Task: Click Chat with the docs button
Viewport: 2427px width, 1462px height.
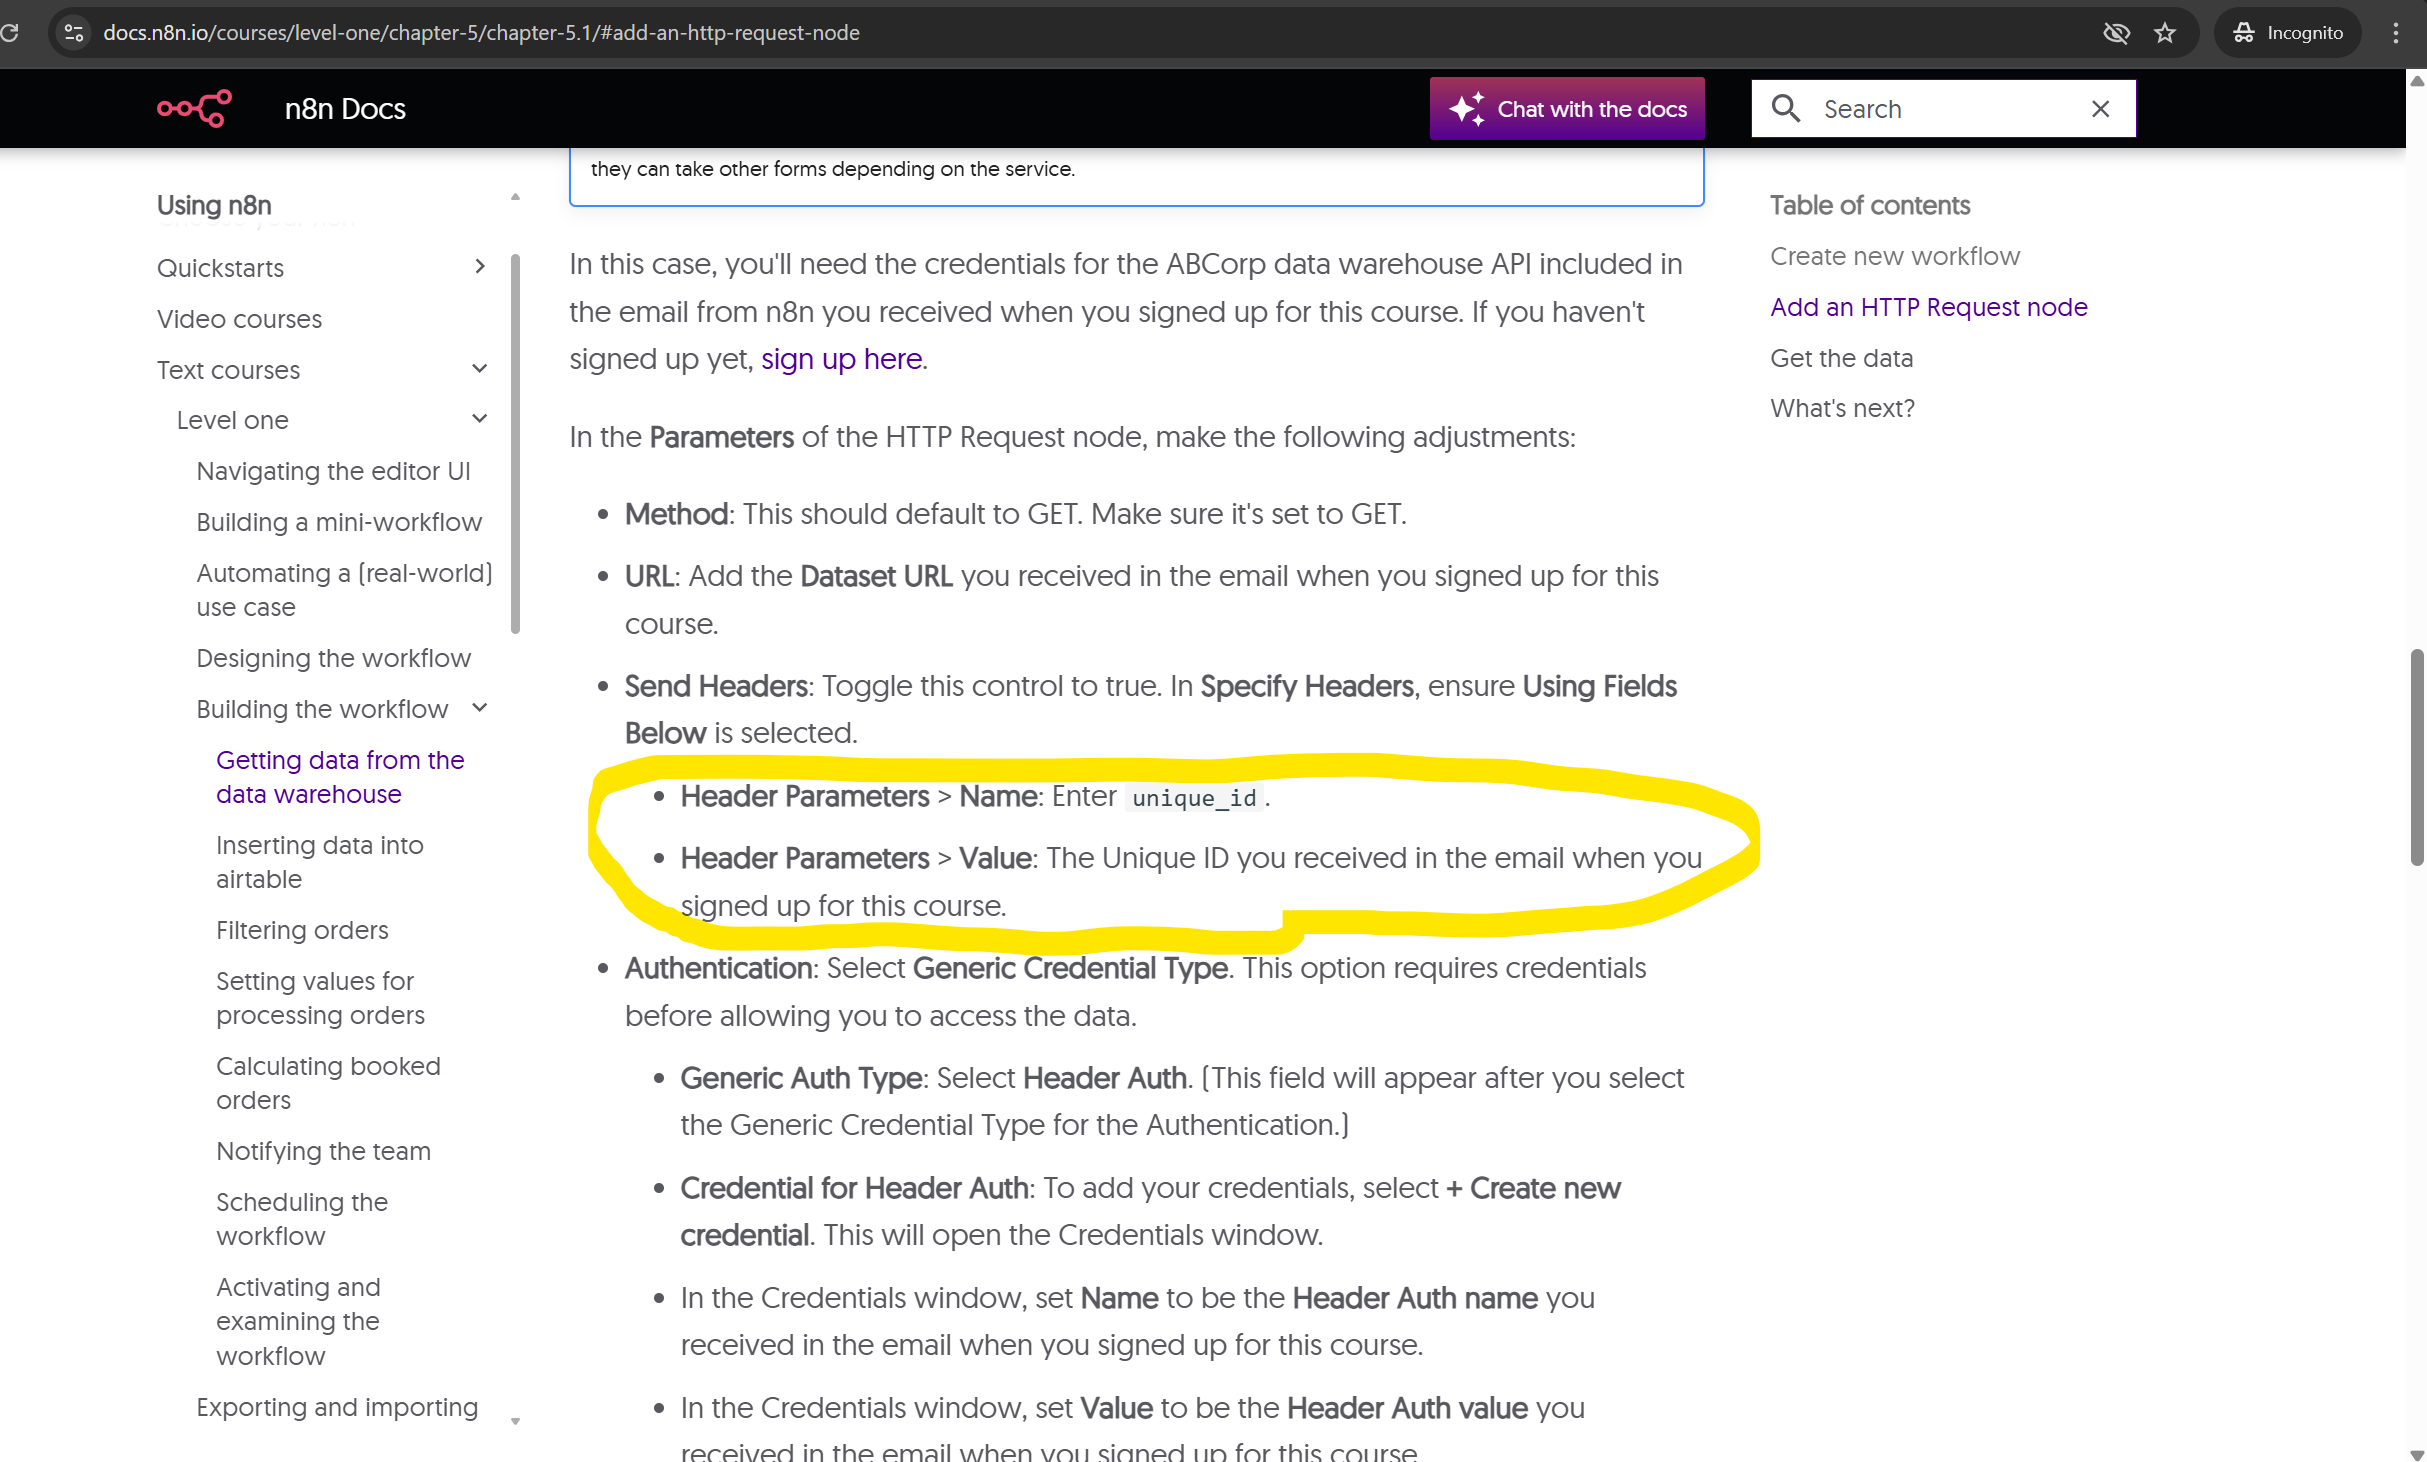Action: 1567,108
